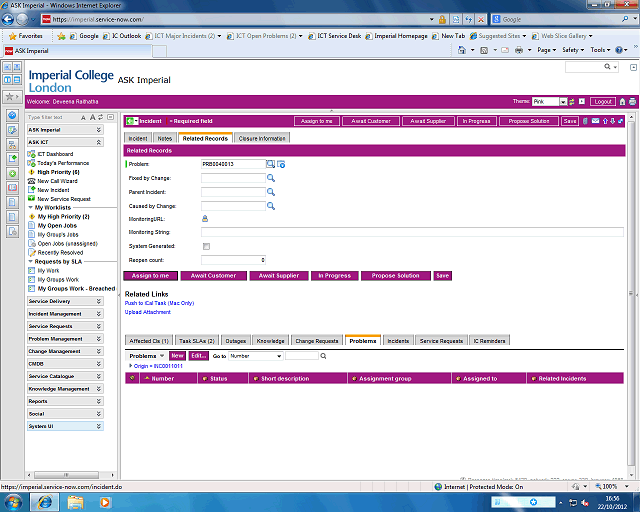Viewport: 640px width, 512px height.
Task: Expand the Service Delivery section
Action: [x=98, y=301]
